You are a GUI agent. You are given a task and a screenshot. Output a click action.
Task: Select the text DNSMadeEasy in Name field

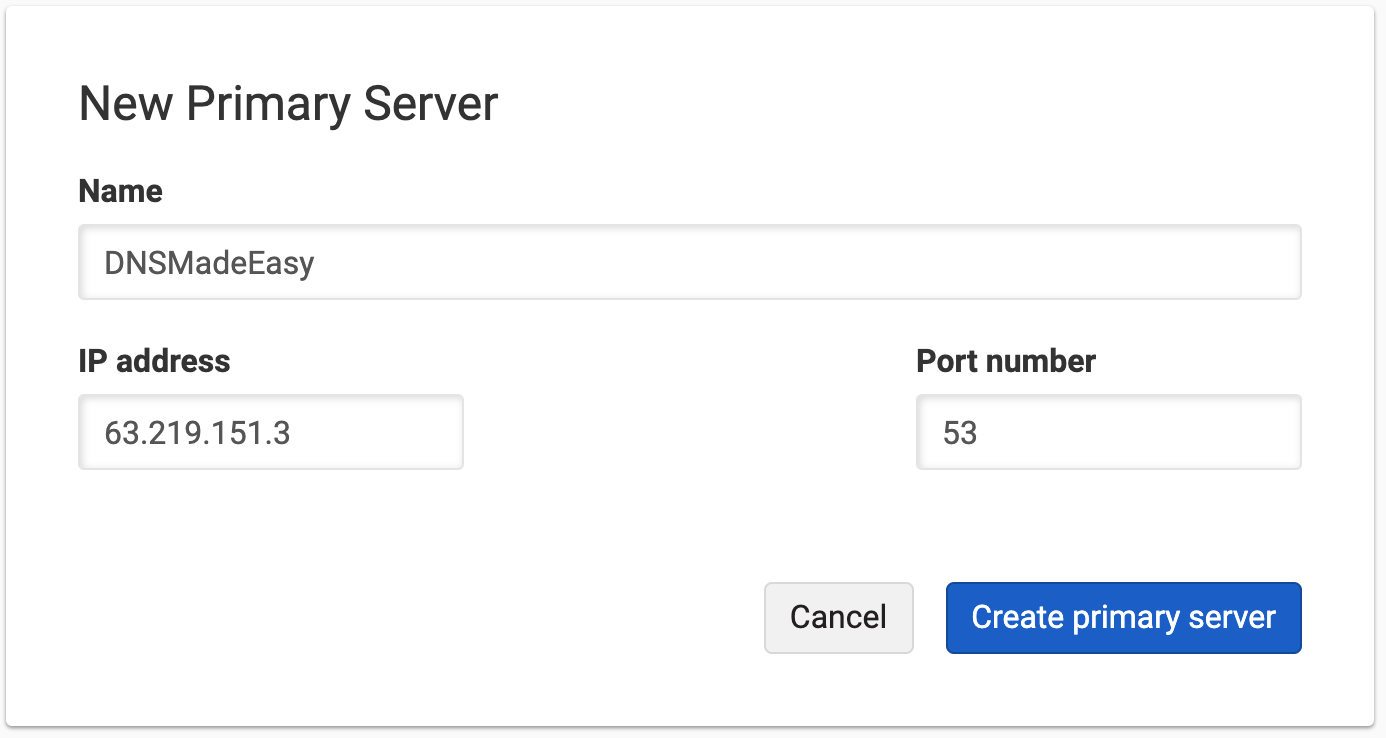208,262
